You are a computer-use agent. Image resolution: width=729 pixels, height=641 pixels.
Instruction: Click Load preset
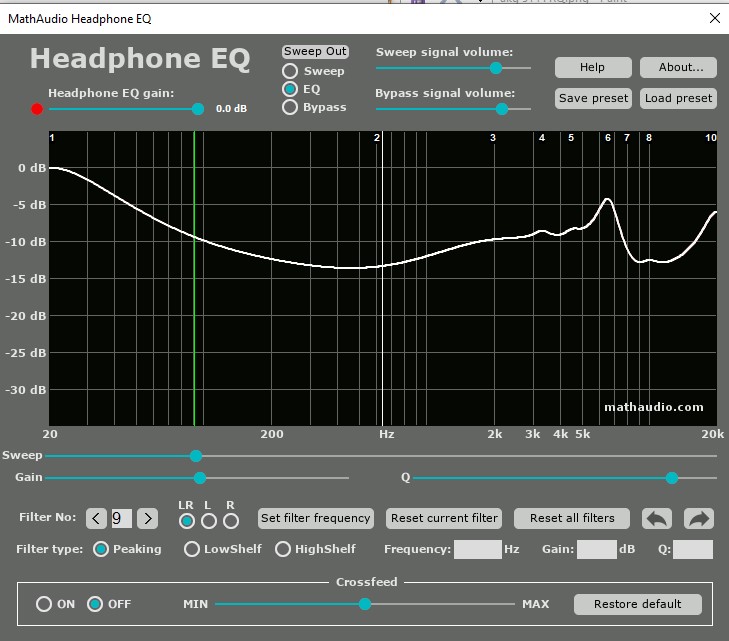coord(678,98)
